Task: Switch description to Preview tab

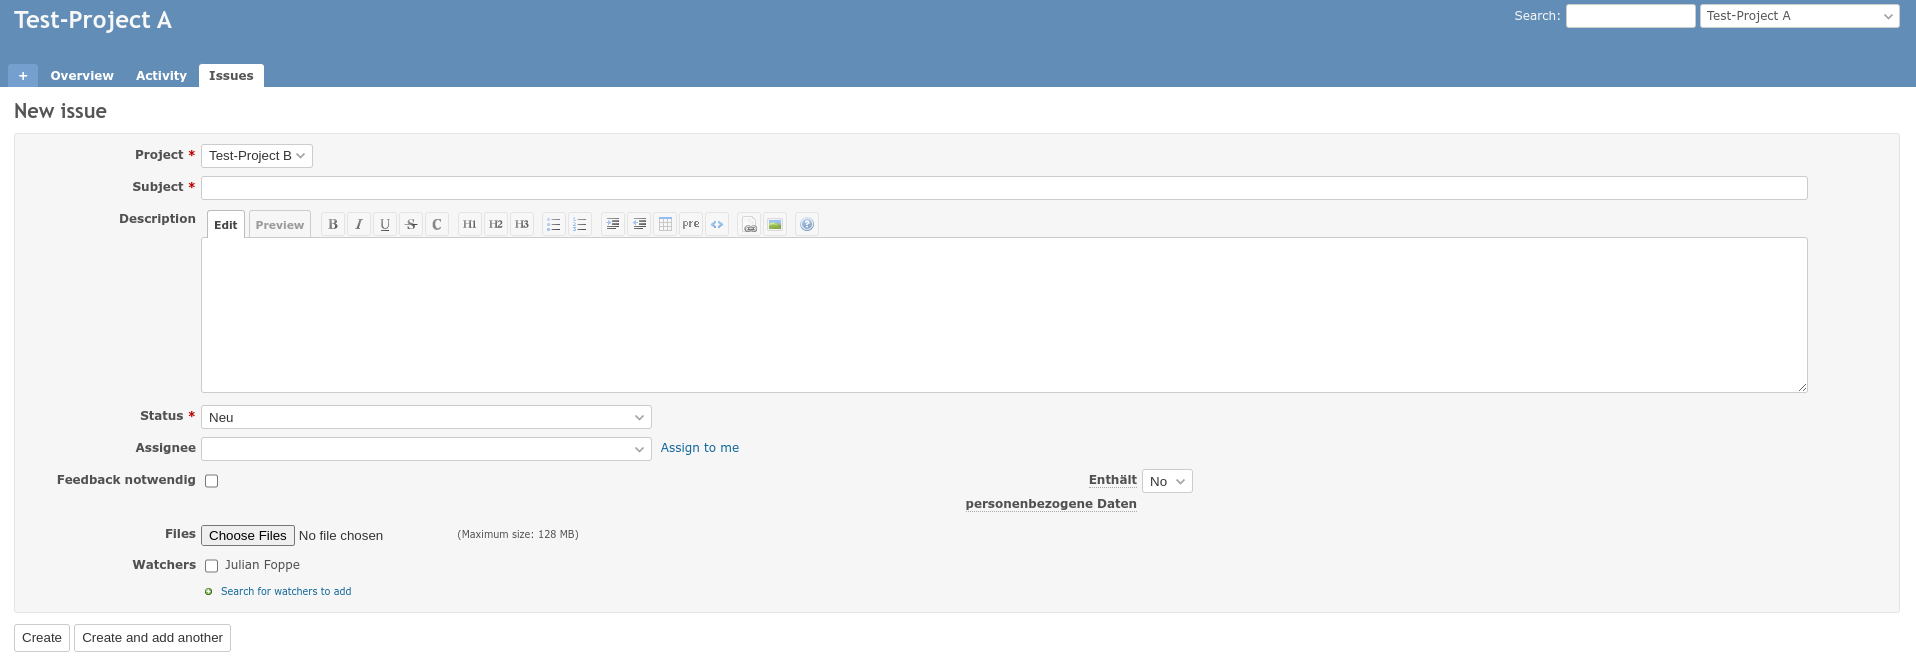Action: coord(280,225)
